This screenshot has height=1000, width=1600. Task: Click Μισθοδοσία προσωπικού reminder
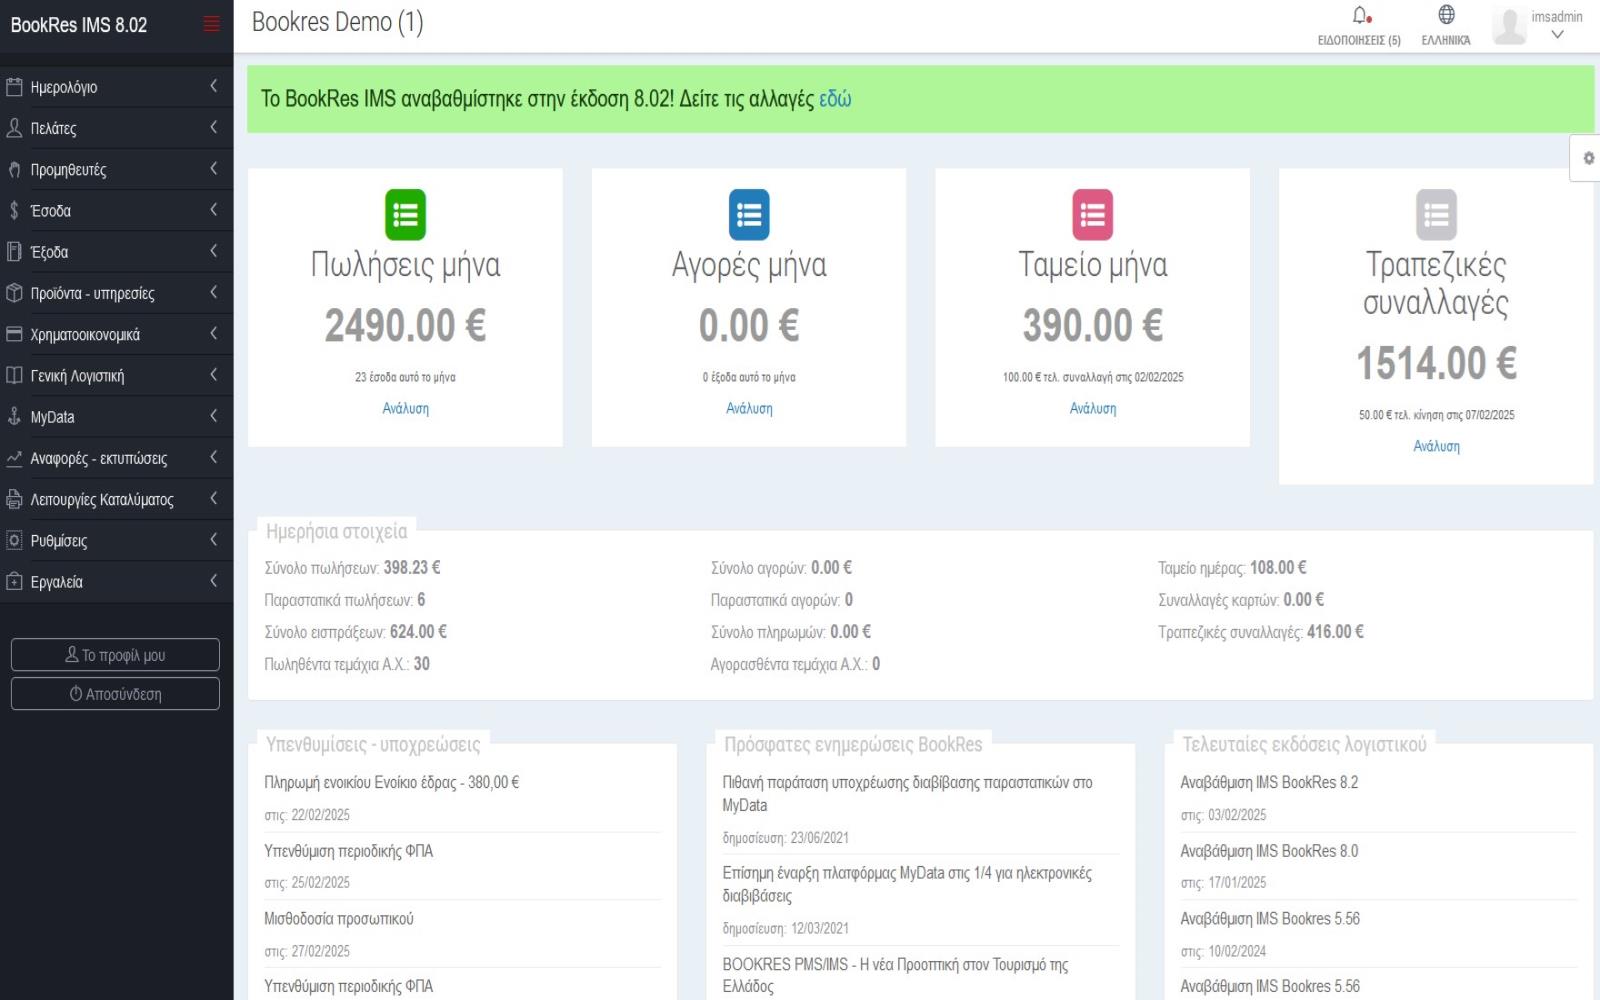(x=338, y=918)
